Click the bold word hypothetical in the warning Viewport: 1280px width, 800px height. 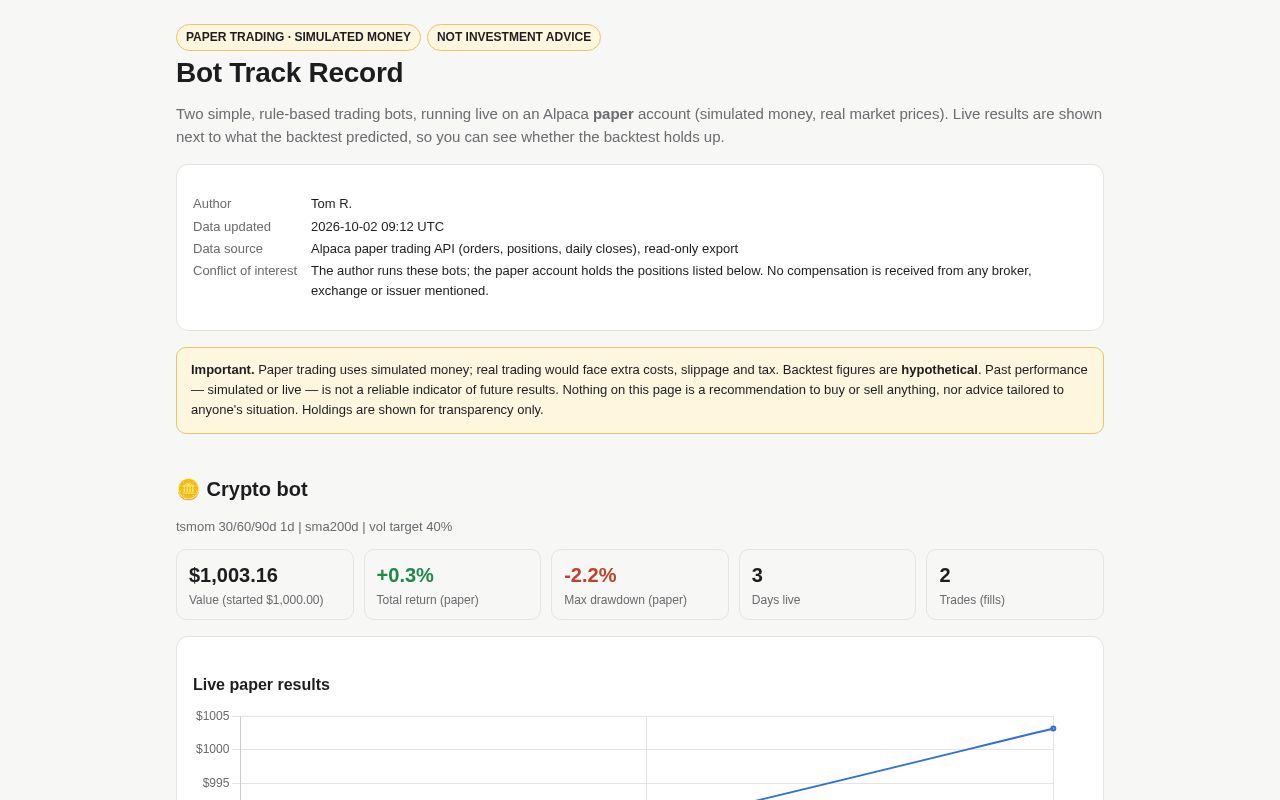click(939, 370)
